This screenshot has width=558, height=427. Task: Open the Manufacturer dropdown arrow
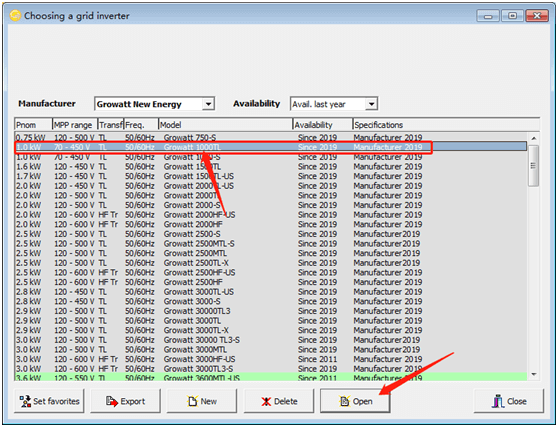[x=208, y=104]
